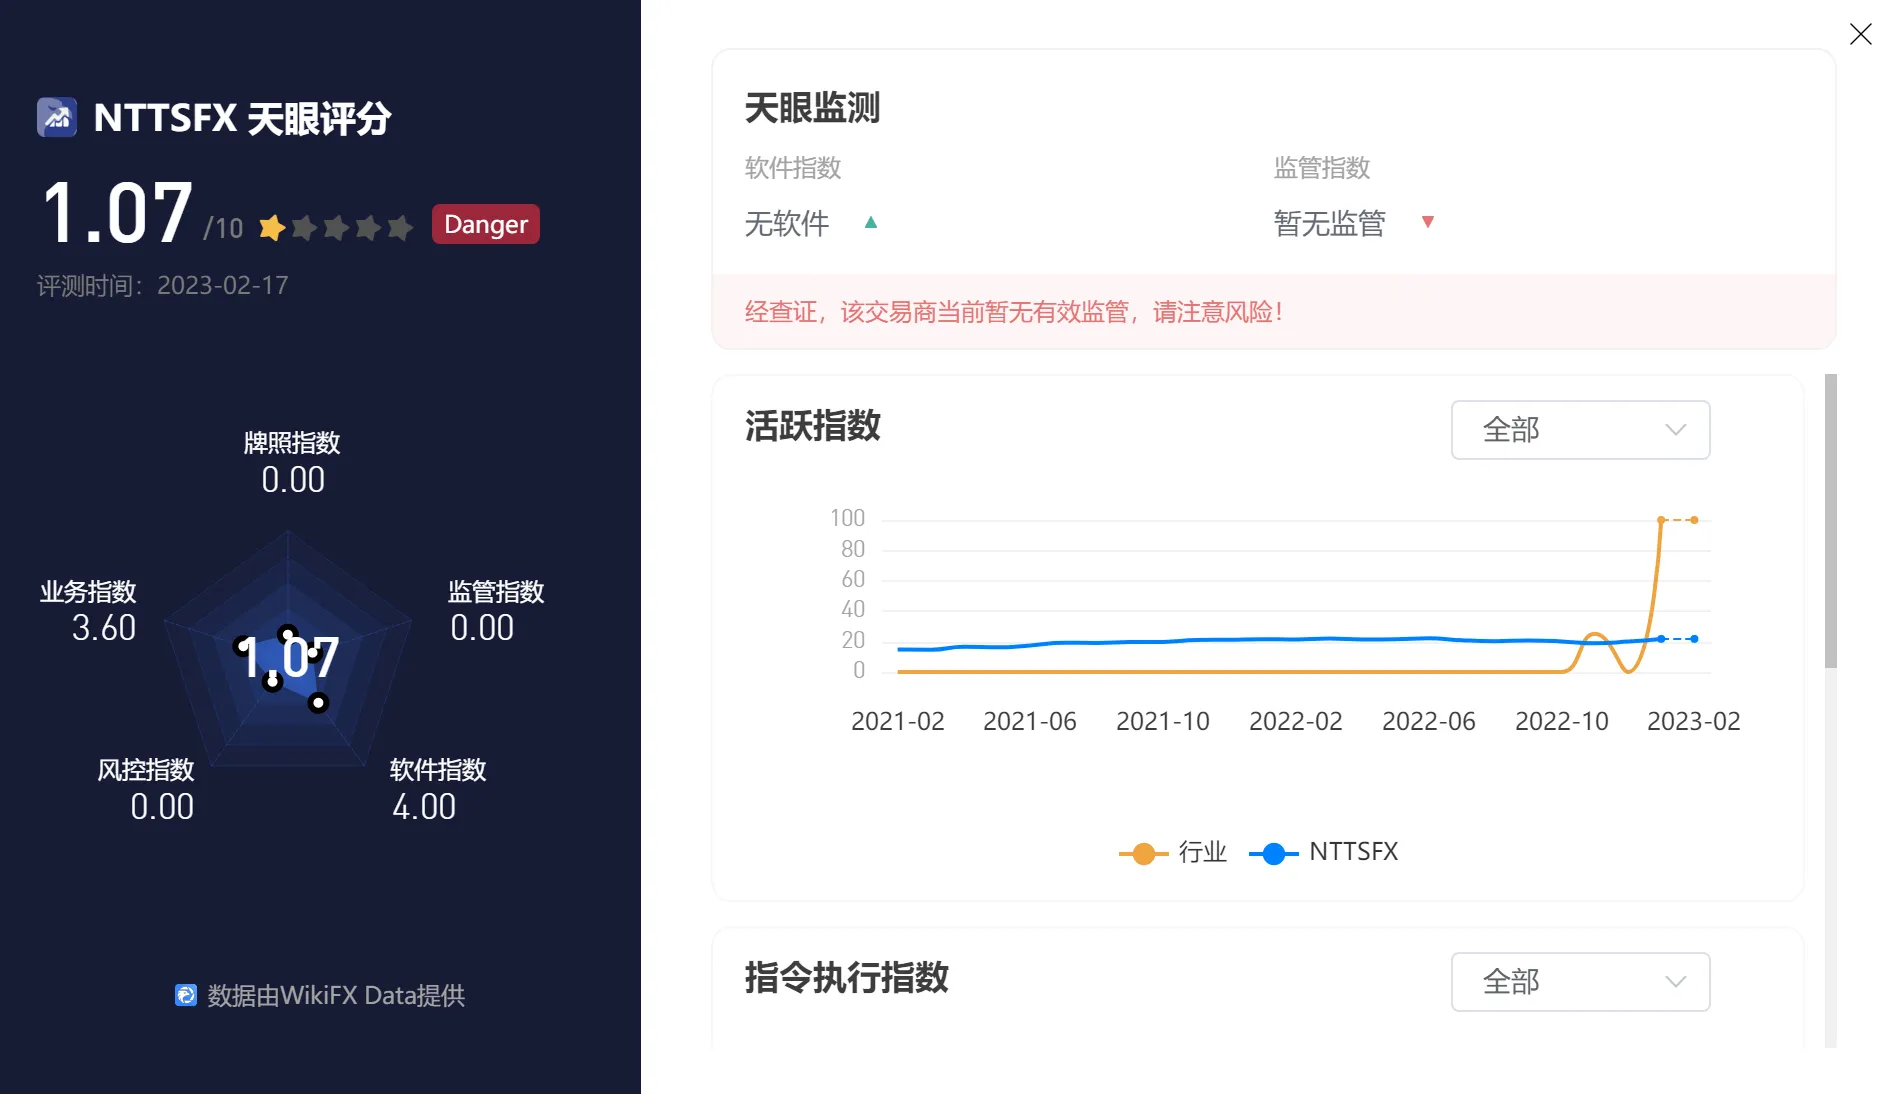Click the orange endpoint marker at 100
Viewport: 1898px width, 1094px height.
point(1694,520)
